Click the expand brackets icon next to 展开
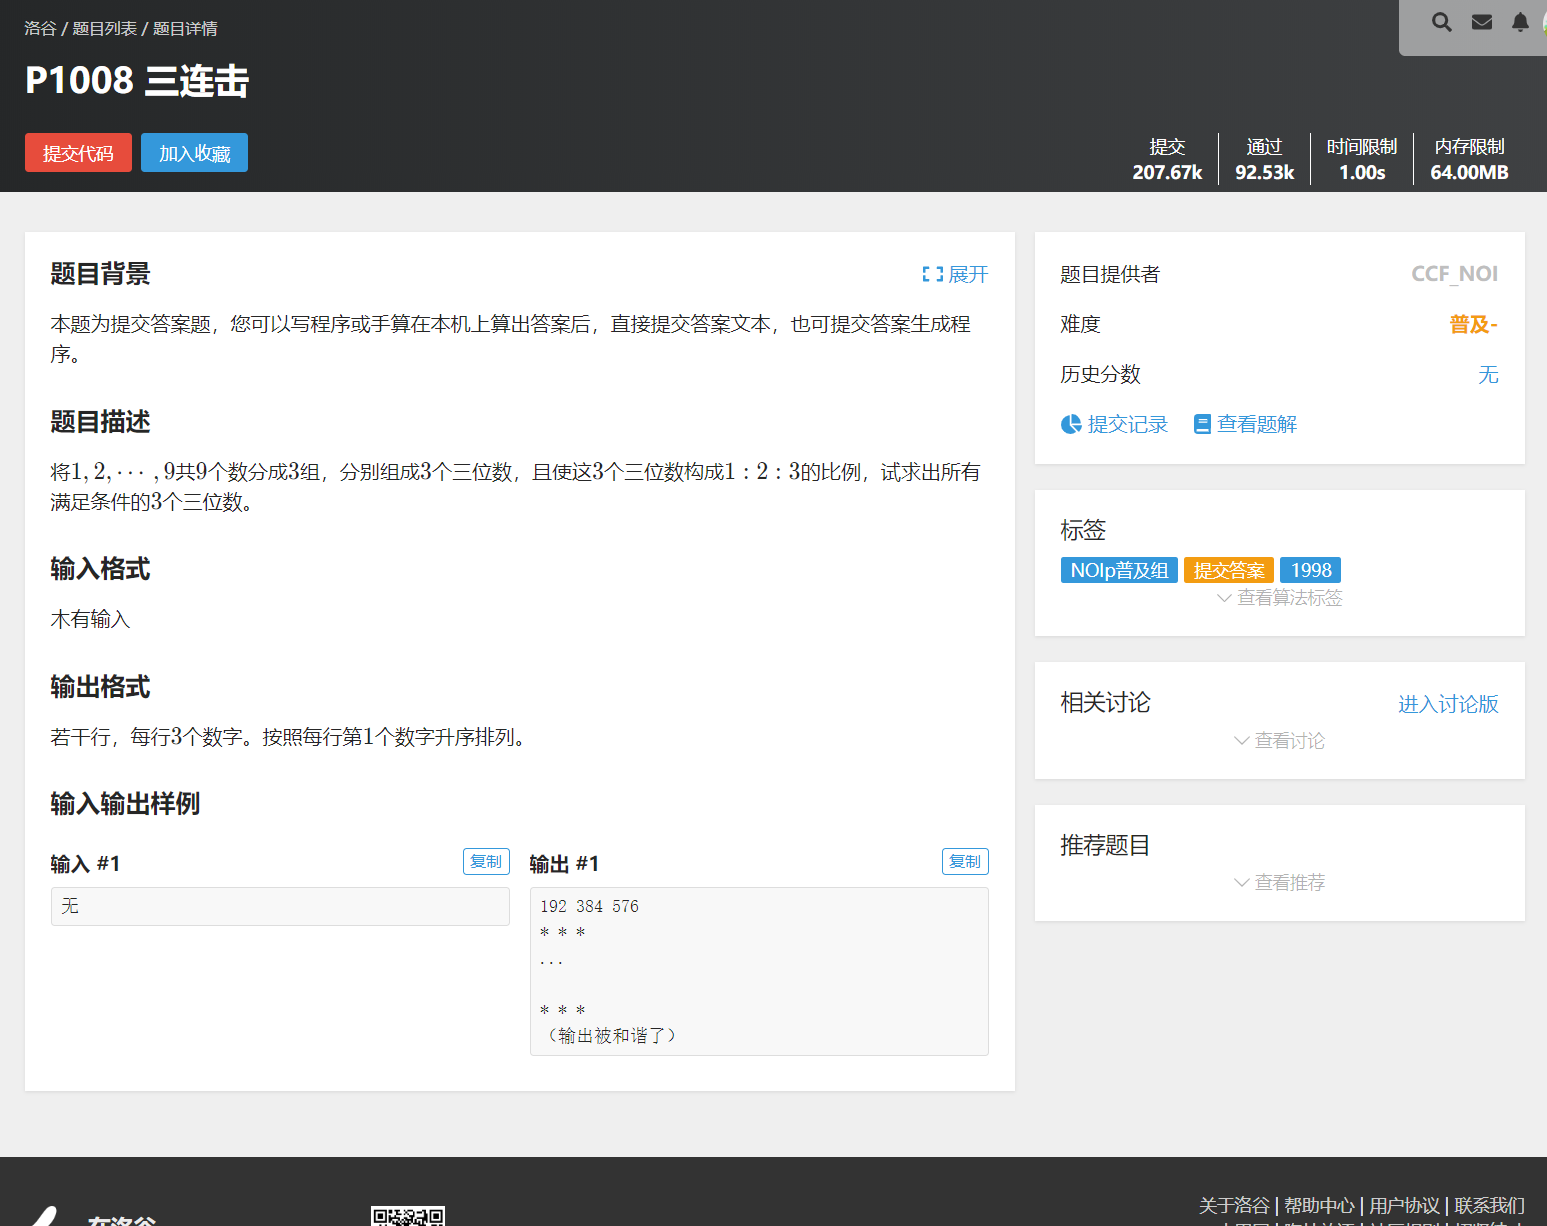The width and height of the screenshot is (1547, 1226). (x=933, y=273)
